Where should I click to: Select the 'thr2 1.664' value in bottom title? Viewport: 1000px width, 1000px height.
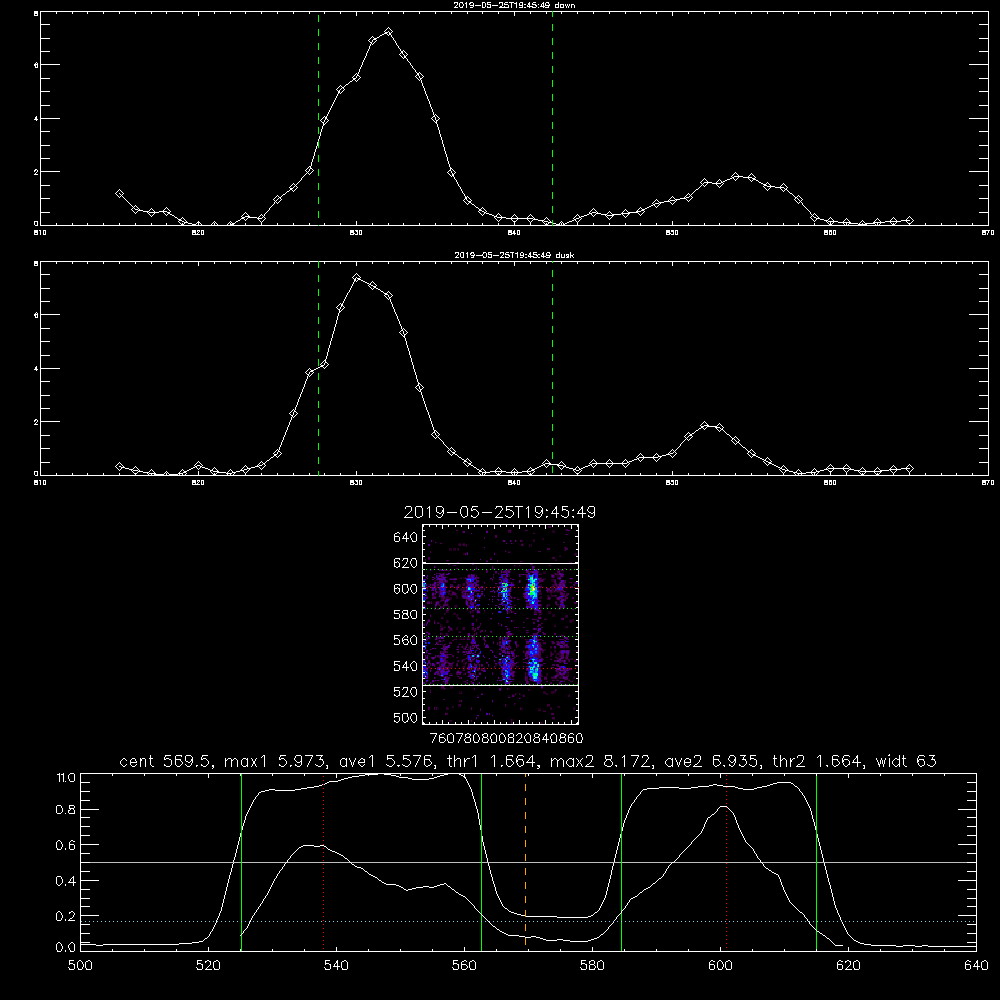tap(818, 761)
